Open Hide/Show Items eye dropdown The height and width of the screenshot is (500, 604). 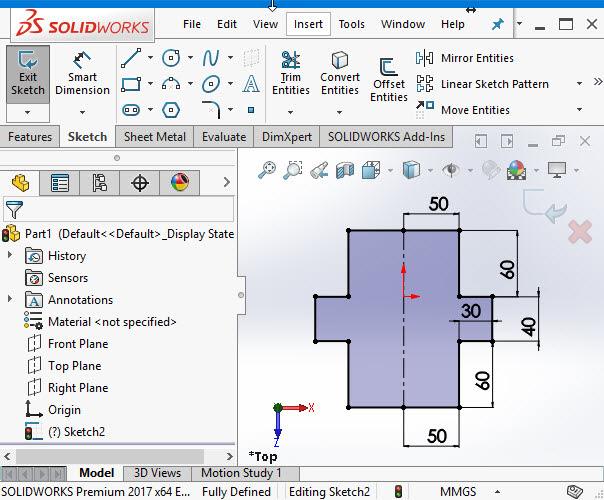(470, 170)
